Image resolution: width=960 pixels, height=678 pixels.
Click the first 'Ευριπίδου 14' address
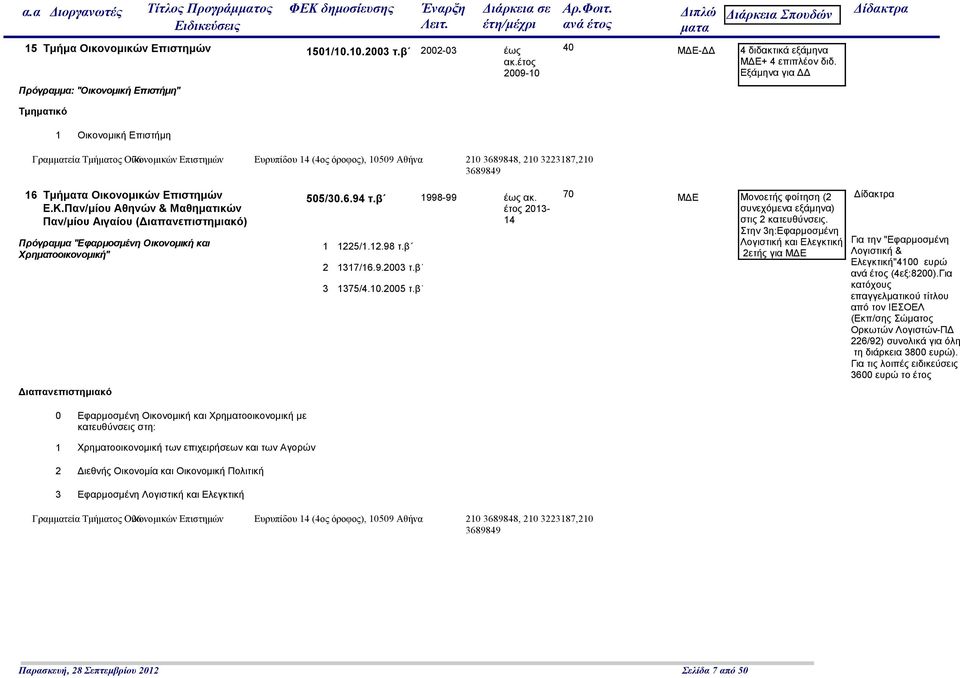pos(339,160)
